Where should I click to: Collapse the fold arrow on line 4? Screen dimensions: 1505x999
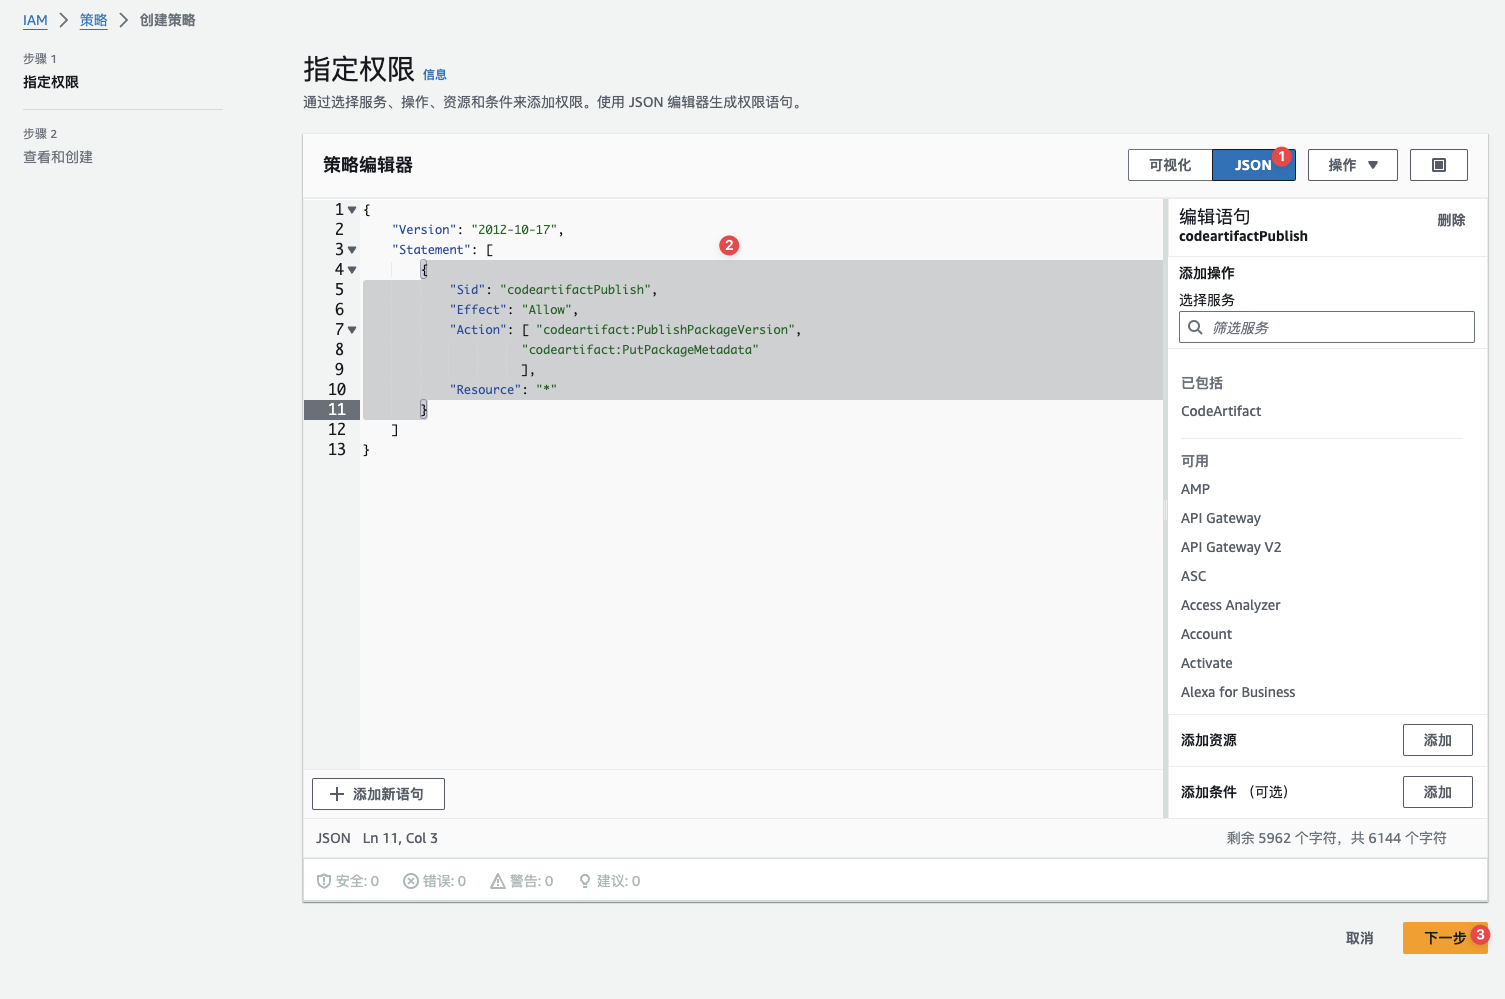tap(352, 270)
